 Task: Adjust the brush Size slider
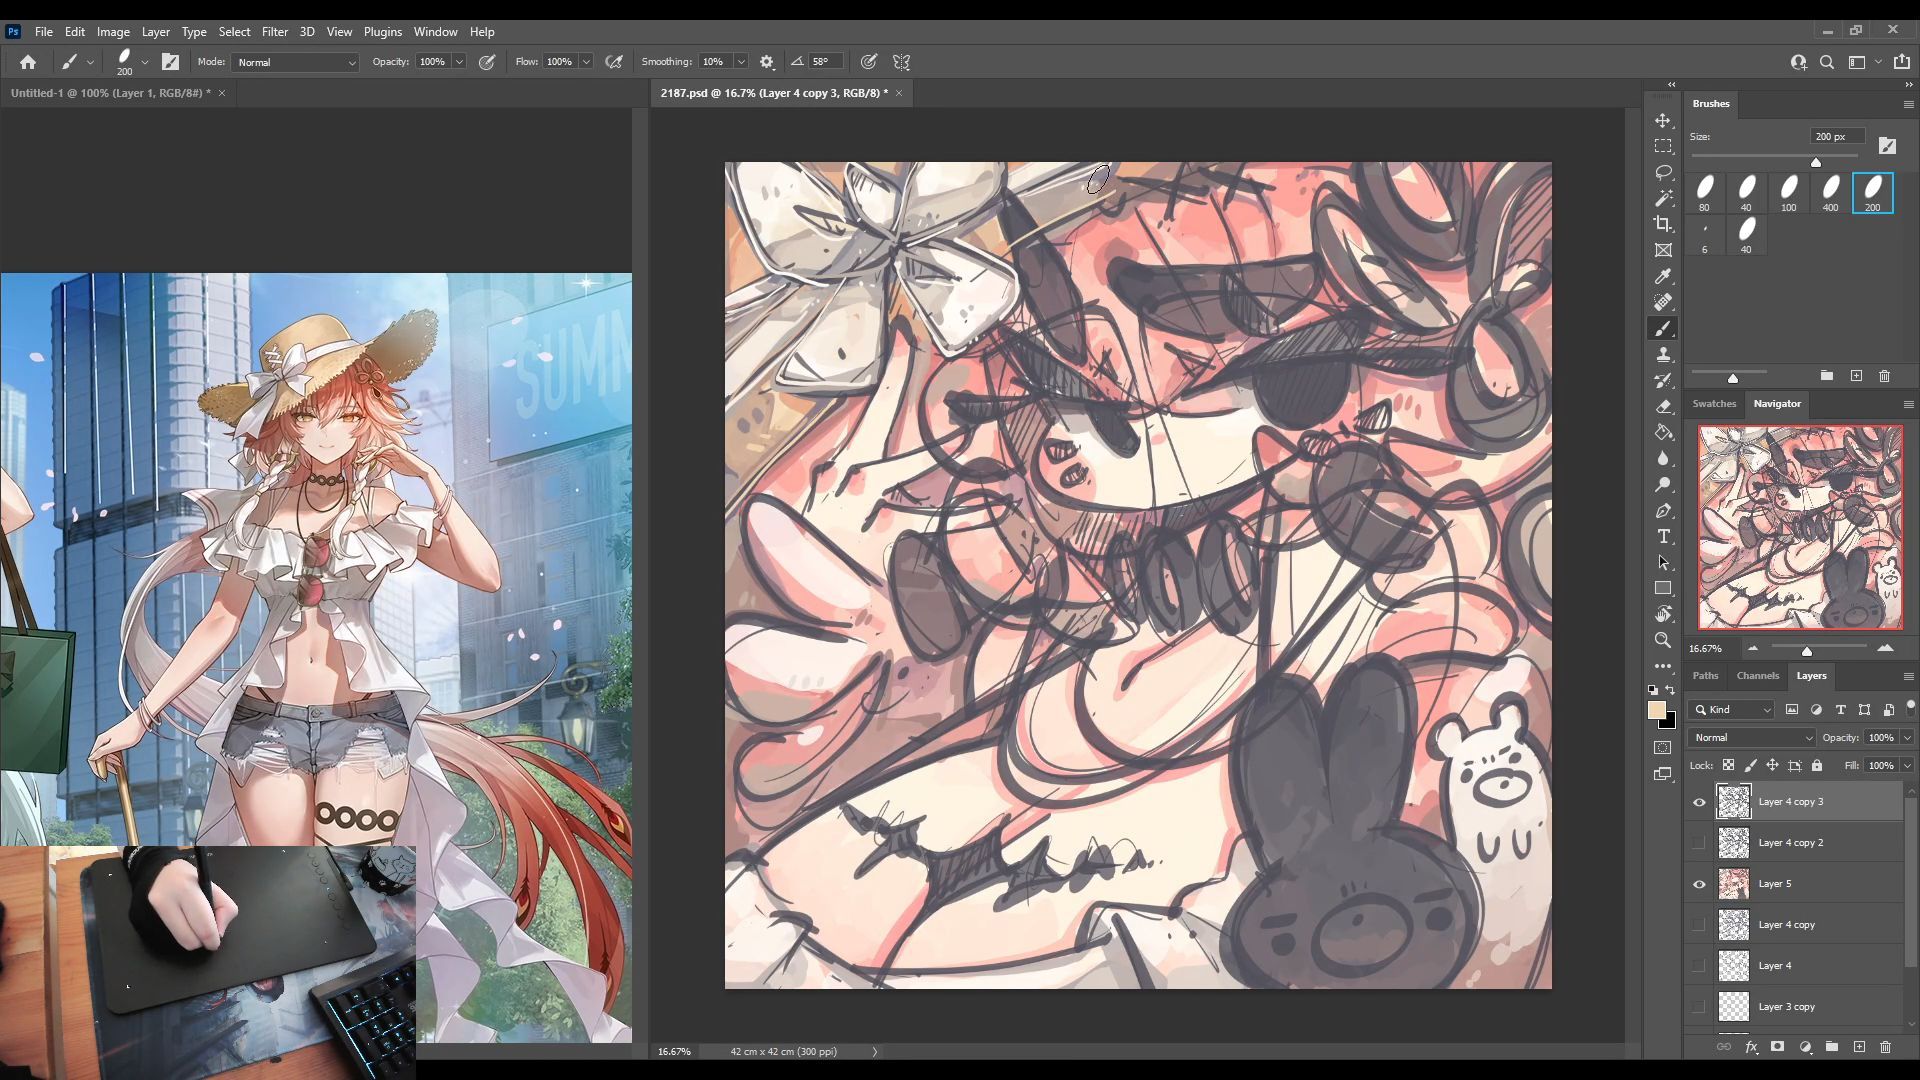(1816, 162)
